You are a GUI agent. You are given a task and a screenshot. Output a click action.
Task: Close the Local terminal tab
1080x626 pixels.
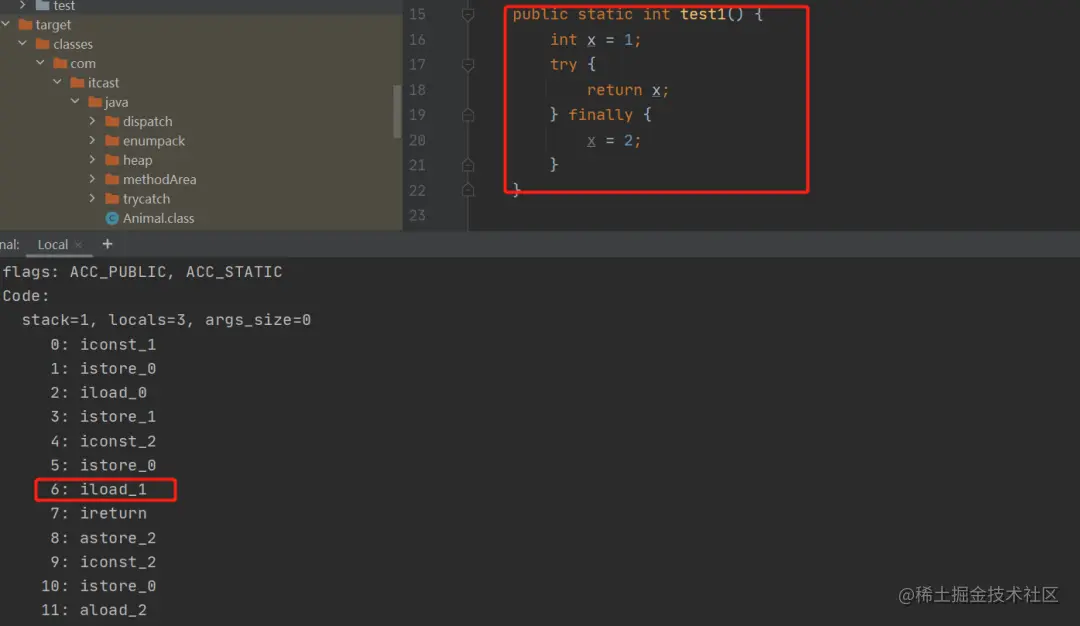pos(79,244)
